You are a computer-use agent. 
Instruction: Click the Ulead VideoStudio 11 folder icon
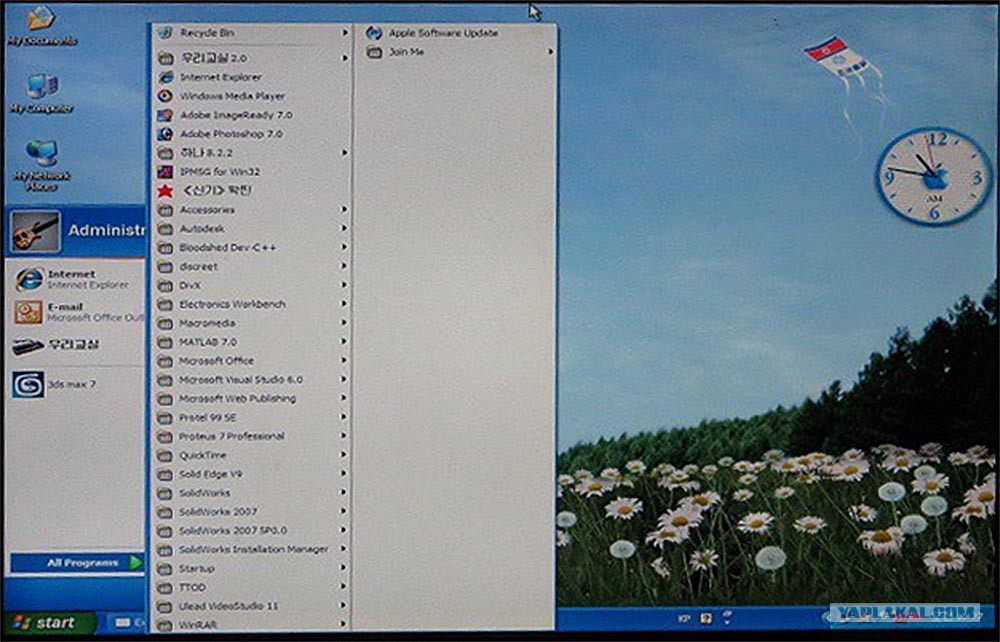tap(165, 606)
